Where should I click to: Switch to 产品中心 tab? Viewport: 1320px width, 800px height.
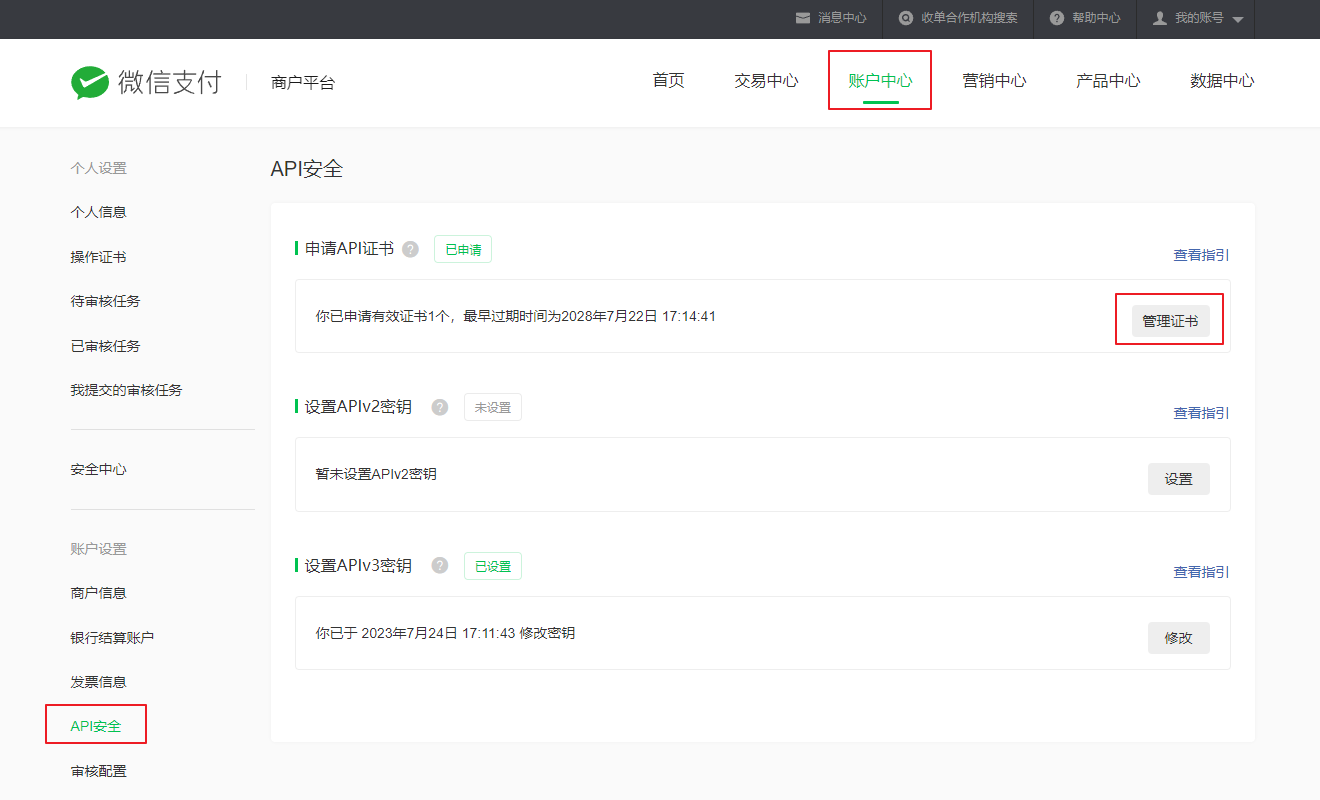1108,81
